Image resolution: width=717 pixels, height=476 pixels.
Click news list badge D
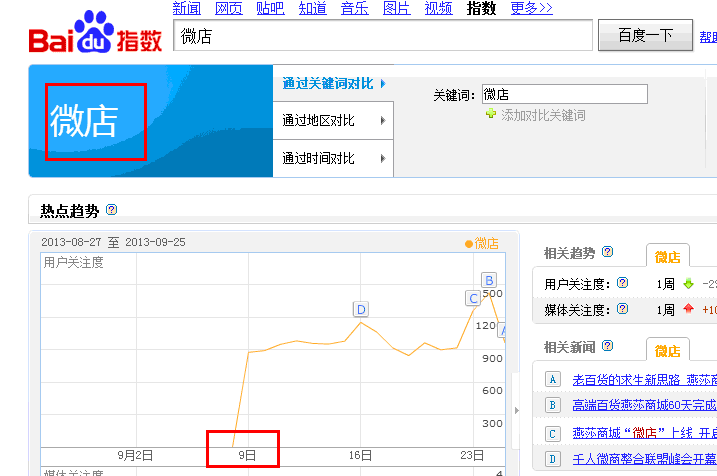(553, 459)
